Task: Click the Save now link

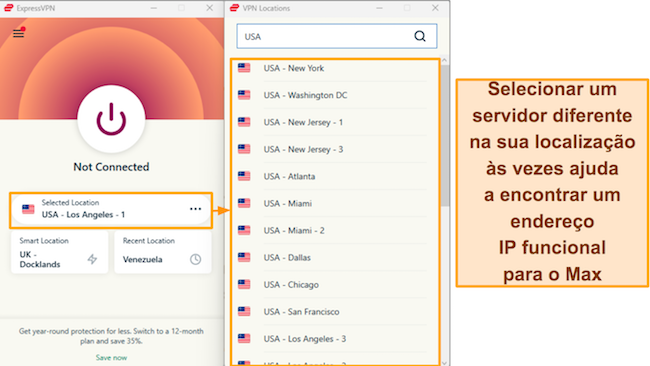Action: pyautogui.click(x=111, y=357)
